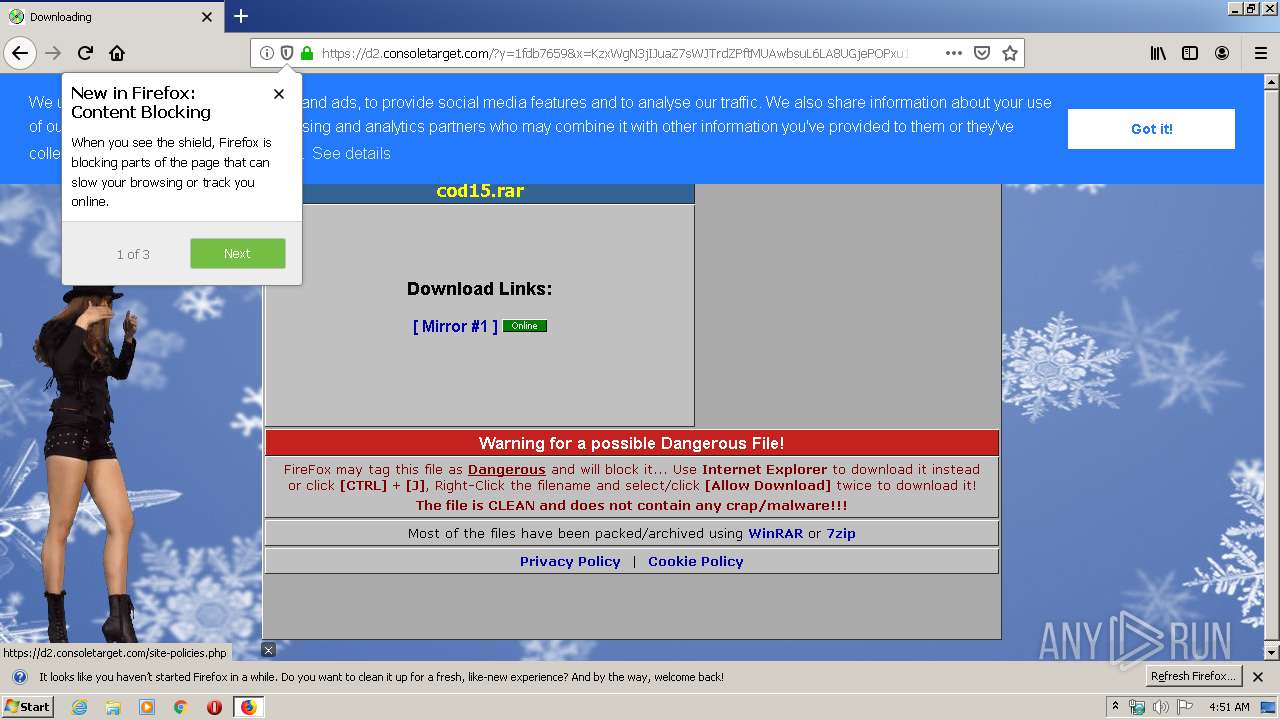The height and width of the screenshot is (720, 1280).
Task: Launch Opera from the taskbar
Action: [x=214, y=707]
